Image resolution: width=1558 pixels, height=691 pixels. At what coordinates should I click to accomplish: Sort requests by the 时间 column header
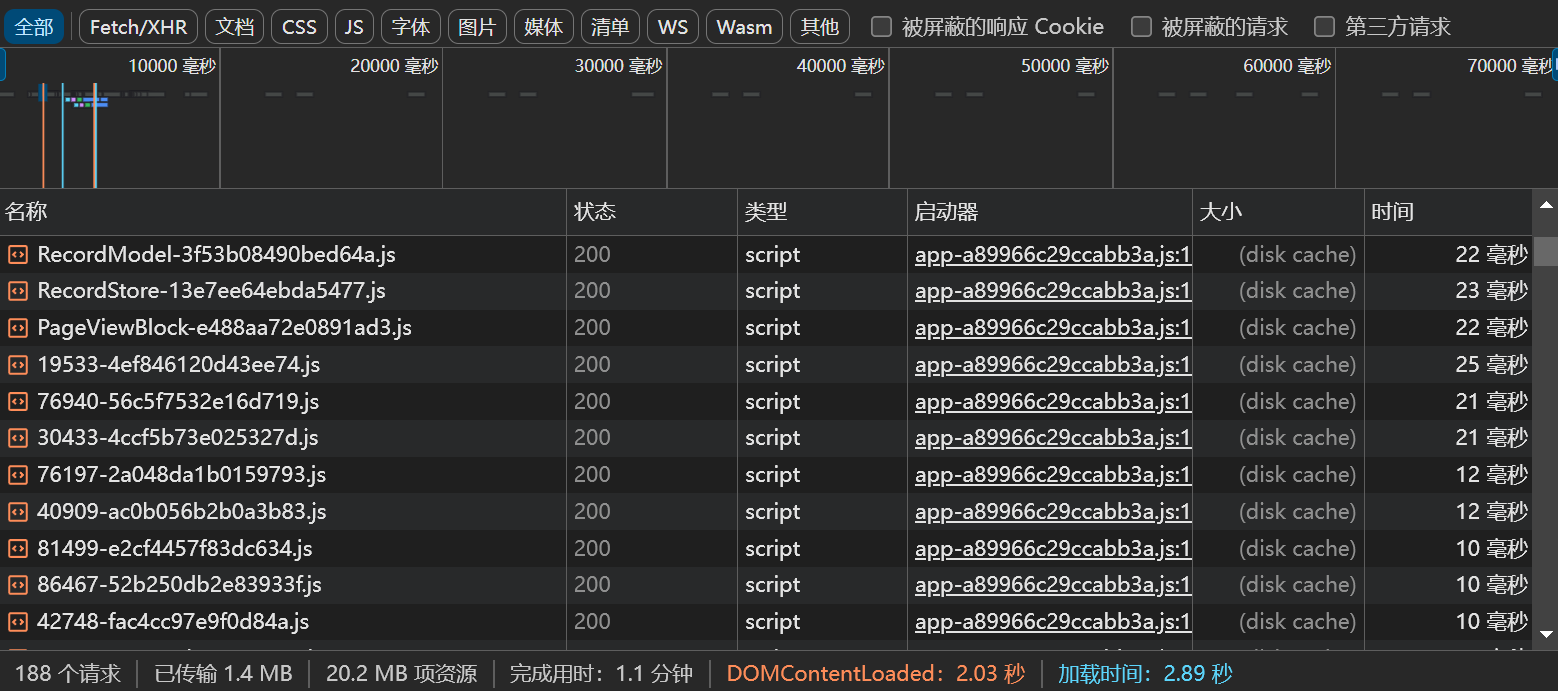[x=1392, y=212]
